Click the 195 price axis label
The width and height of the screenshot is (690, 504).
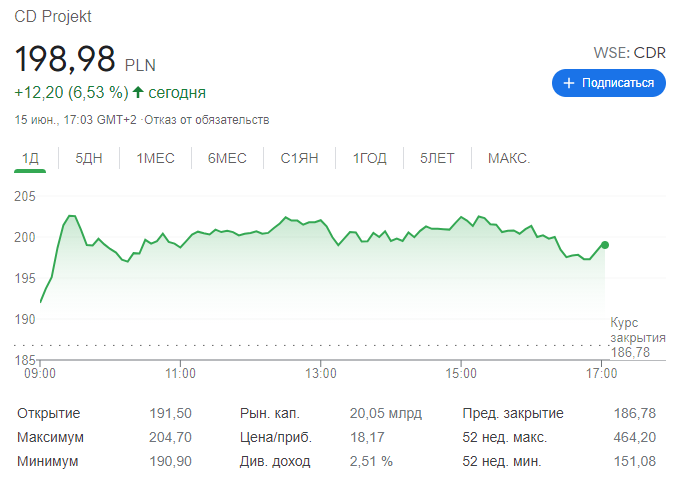pyautogui.click(x=25, y=278)
